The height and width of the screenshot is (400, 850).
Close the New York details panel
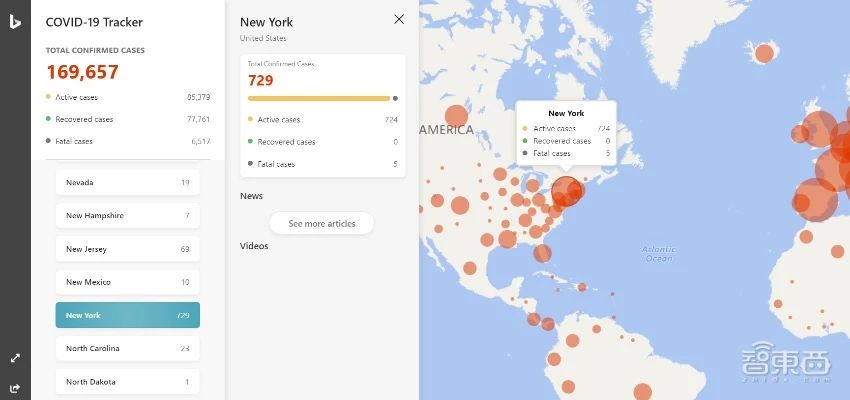(x=399, y=19)
